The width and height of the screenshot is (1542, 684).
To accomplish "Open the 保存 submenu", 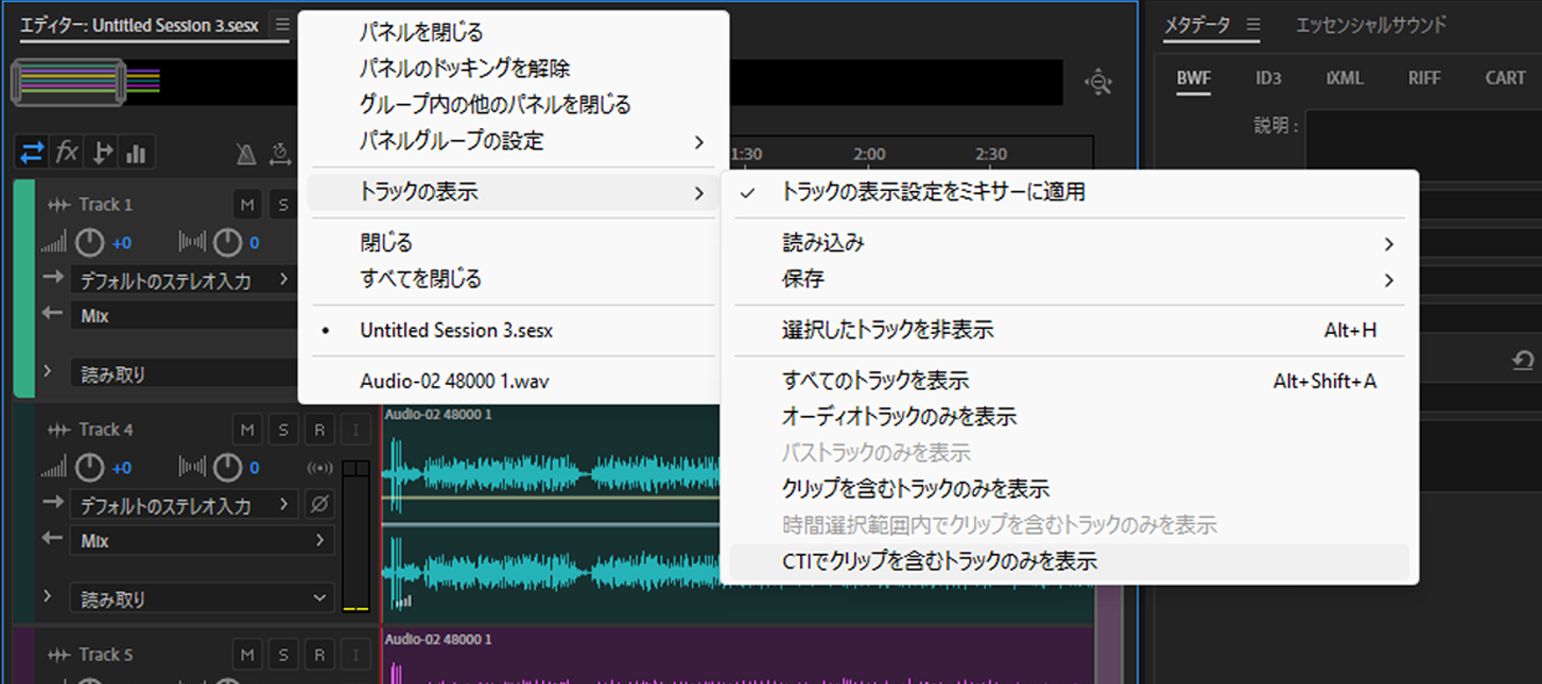I will pyautogui.click(x=1069, y=279).
